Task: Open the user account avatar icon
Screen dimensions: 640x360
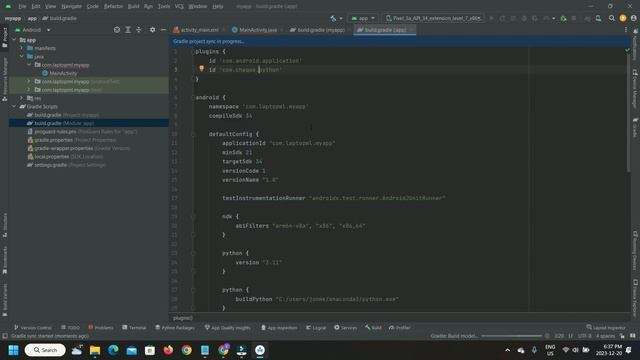Action: pos(633,18)
